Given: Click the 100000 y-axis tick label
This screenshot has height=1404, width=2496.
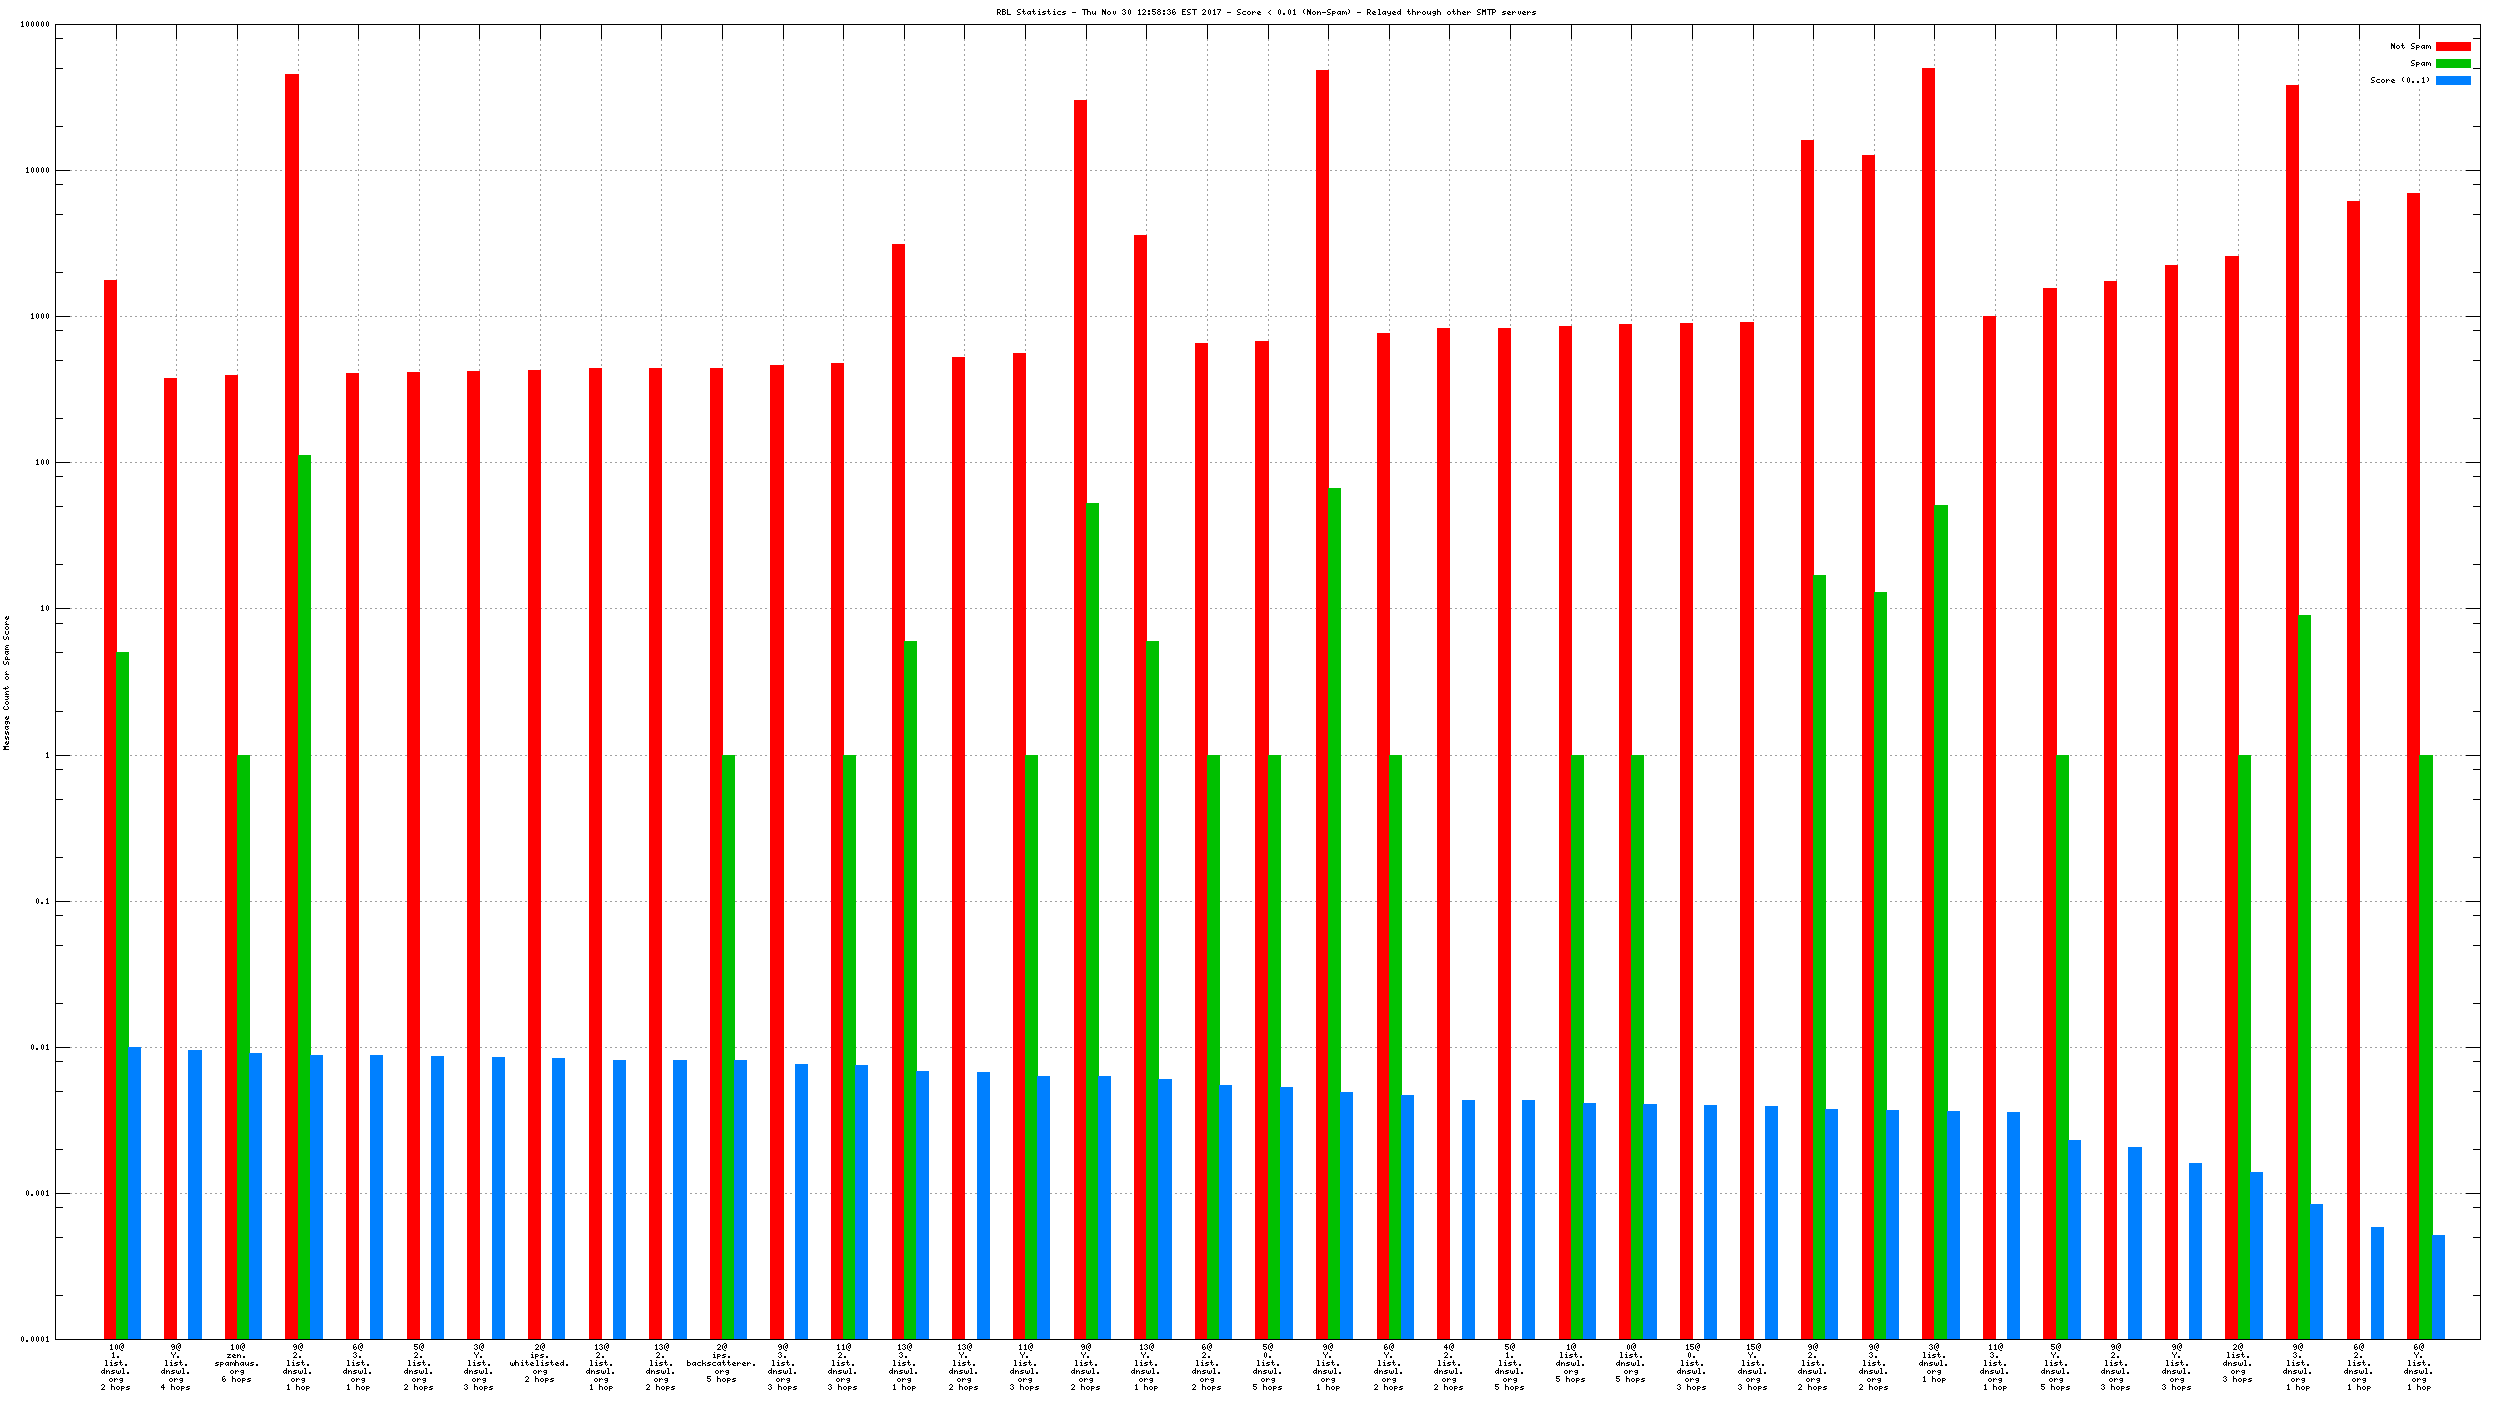Looking at the screenshot, I should (35, 24).
